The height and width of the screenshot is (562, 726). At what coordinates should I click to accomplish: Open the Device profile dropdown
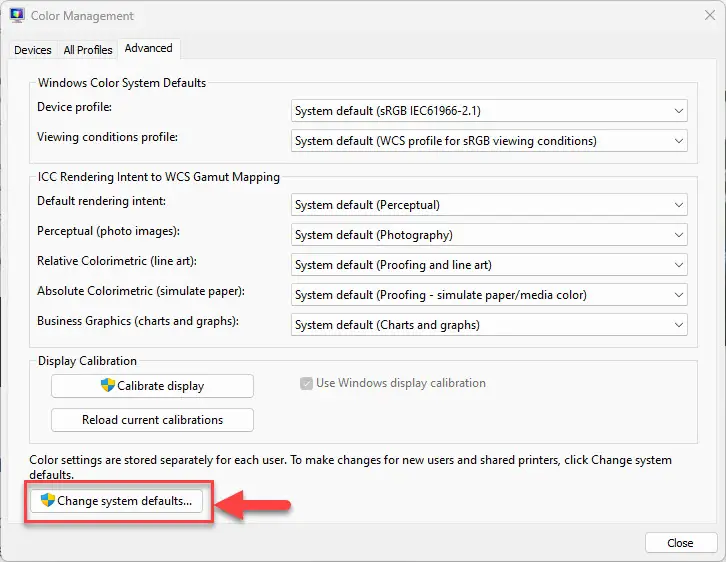point(489,111)
